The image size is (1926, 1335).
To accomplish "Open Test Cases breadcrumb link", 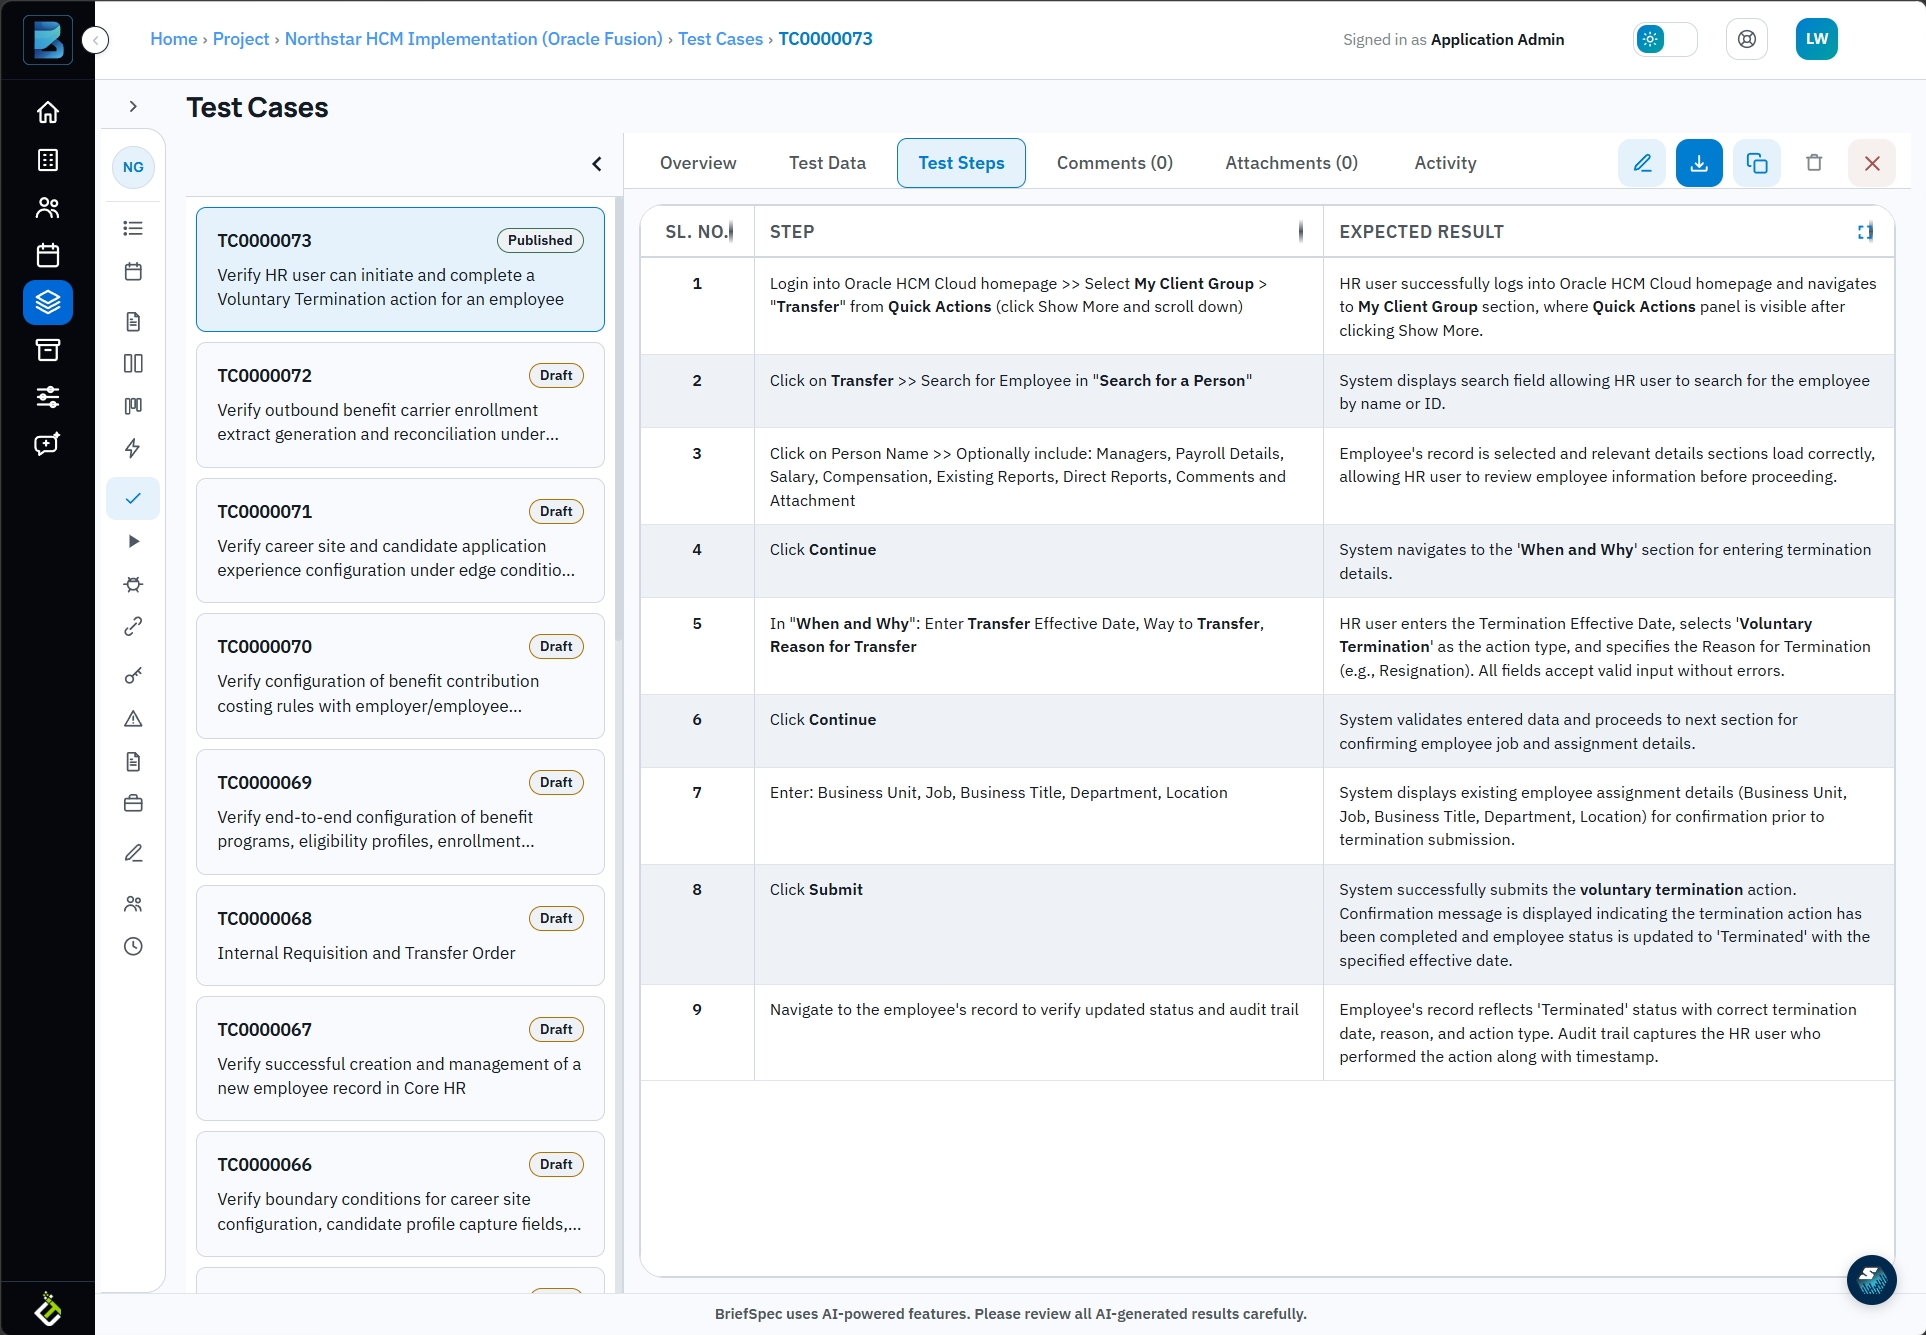I will click(720, 39).
